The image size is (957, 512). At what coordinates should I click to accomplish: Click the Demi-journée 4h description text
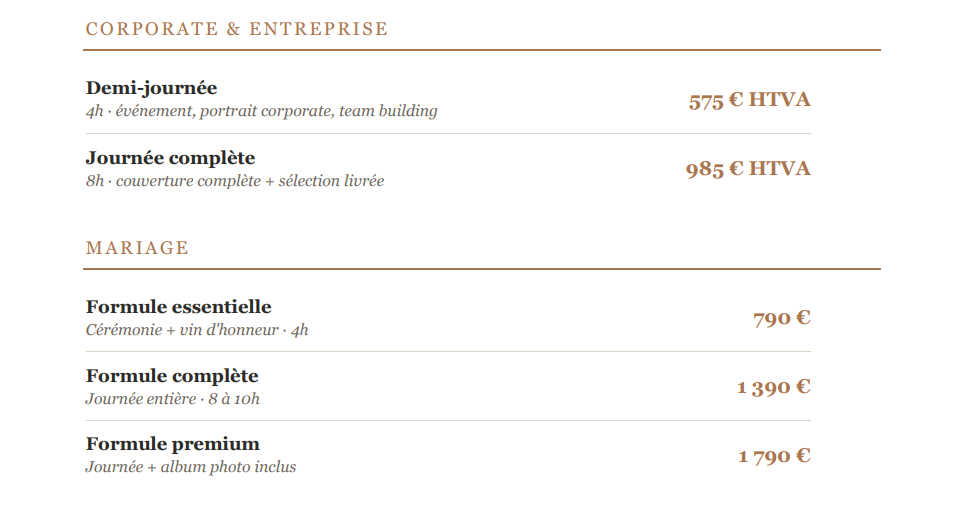(x=261, y=111)
